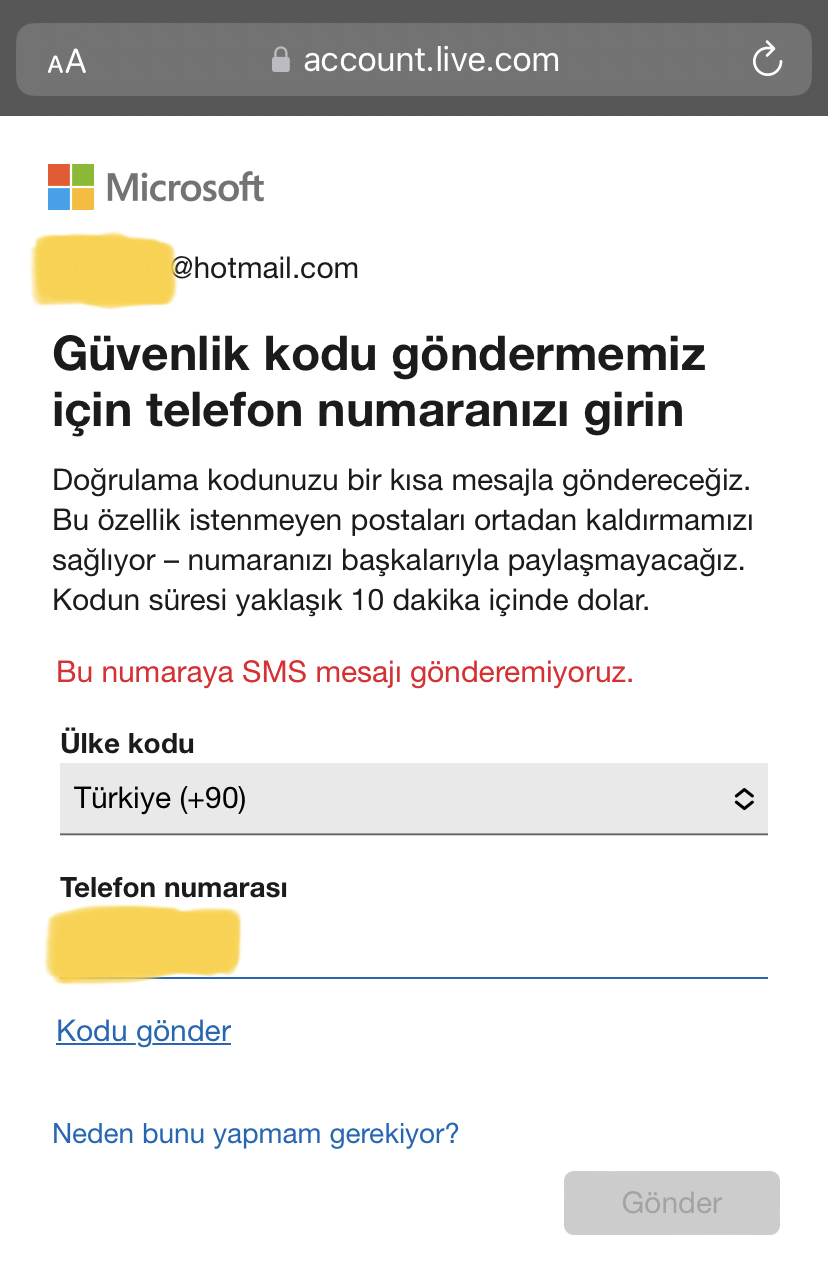Tap the account.live.com URL text
Image resolution: width=828 pixels, height=1286 pixels.
[x=431, y=60]
